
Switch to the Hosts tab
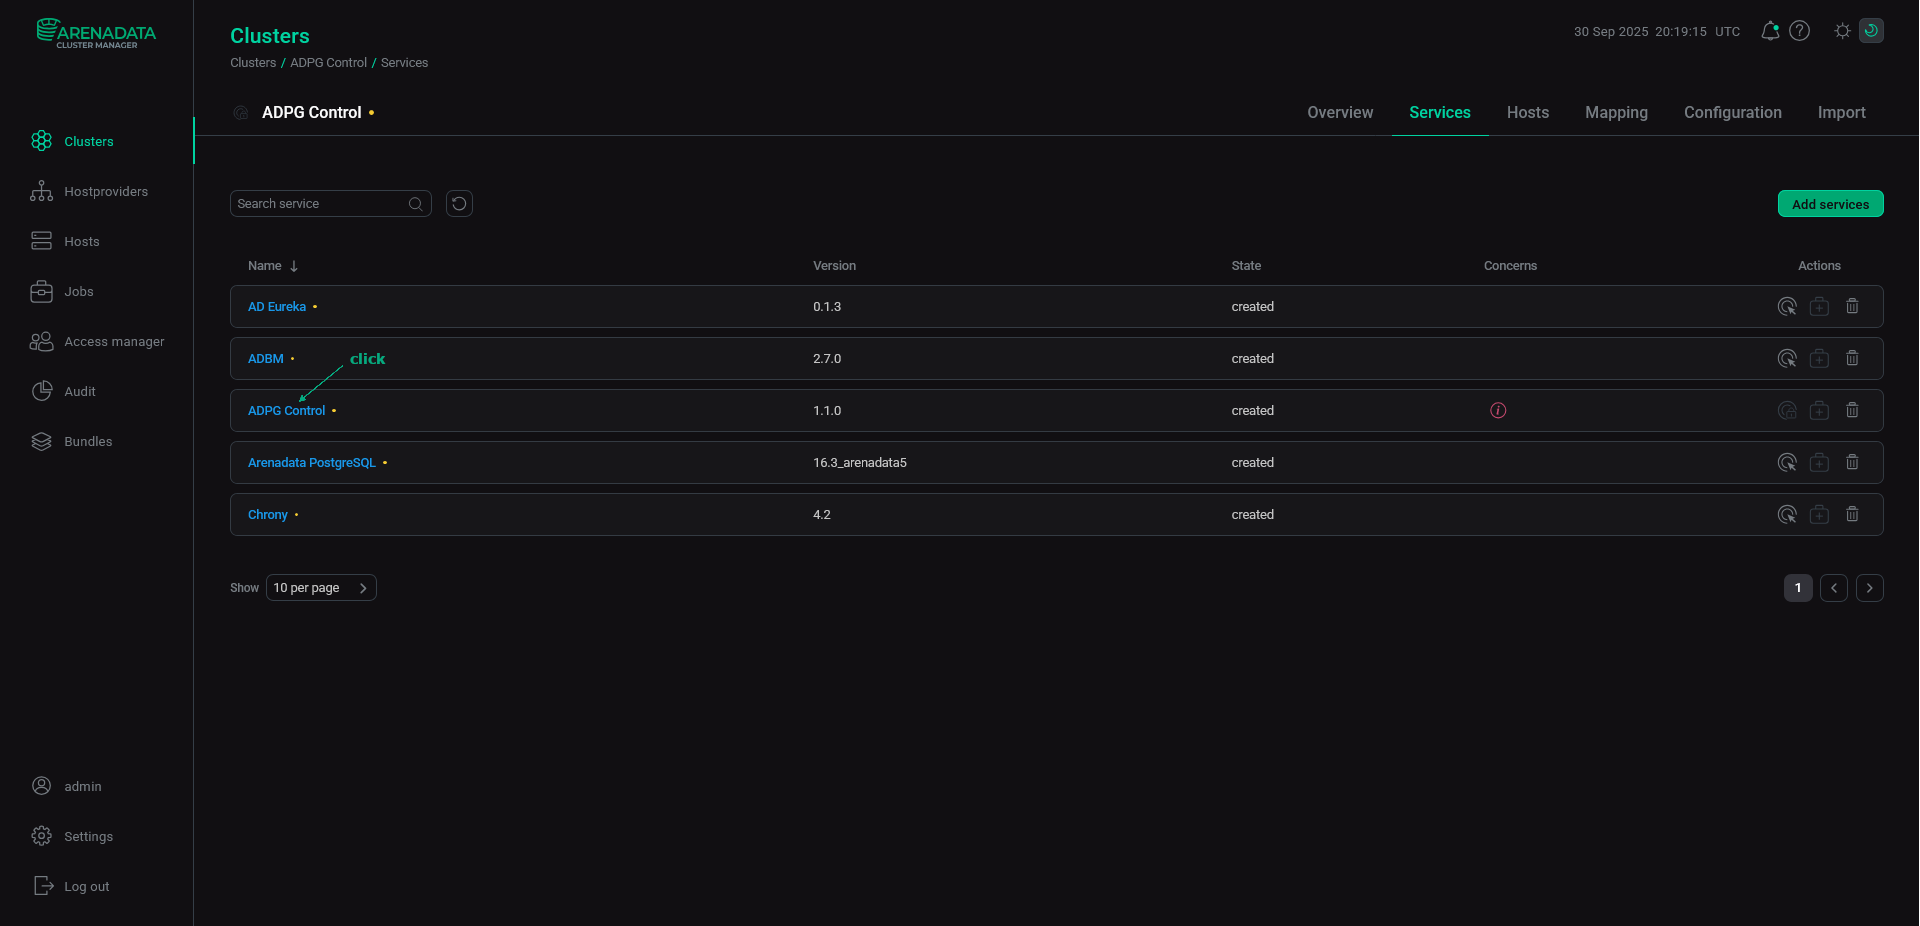pyautogui.click(x=1527, y=113)
